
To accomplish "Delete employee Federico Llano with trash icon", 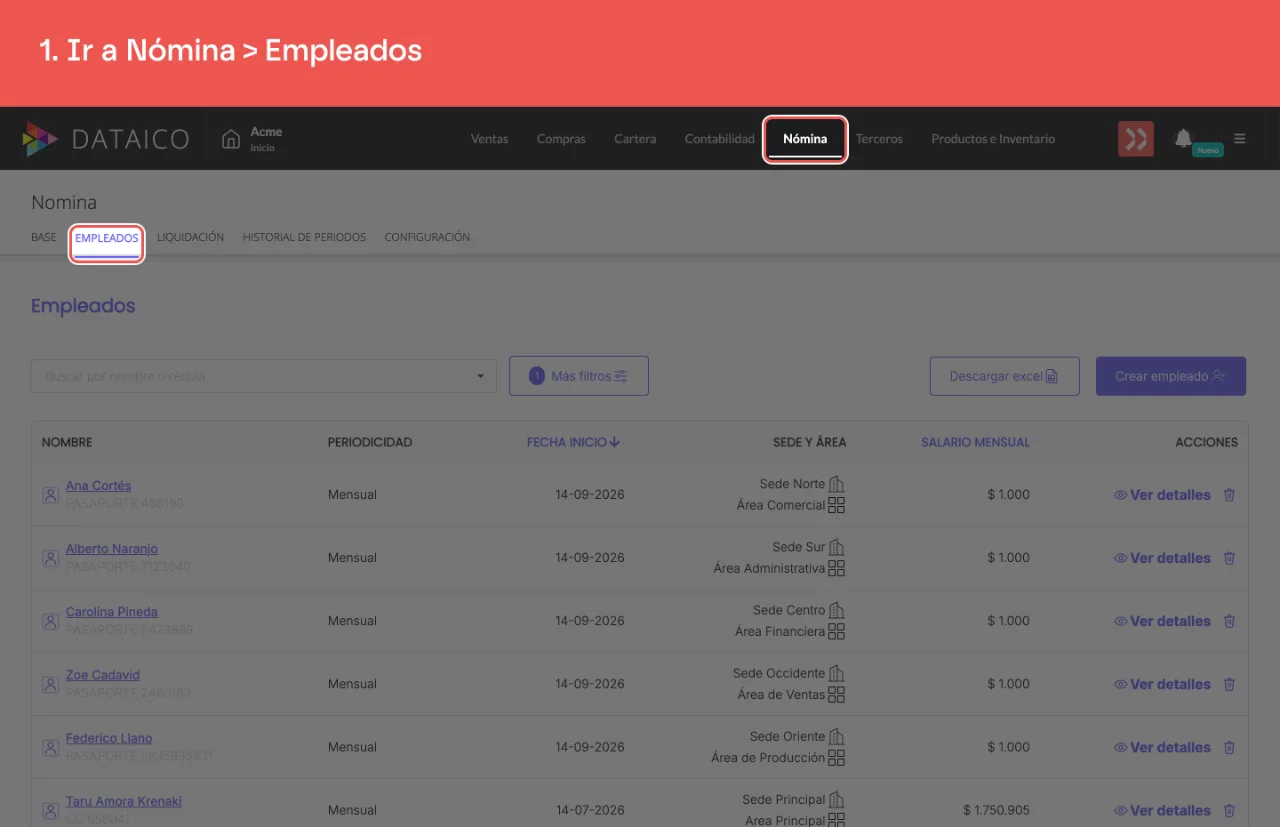I will (x=1230, y=747).
